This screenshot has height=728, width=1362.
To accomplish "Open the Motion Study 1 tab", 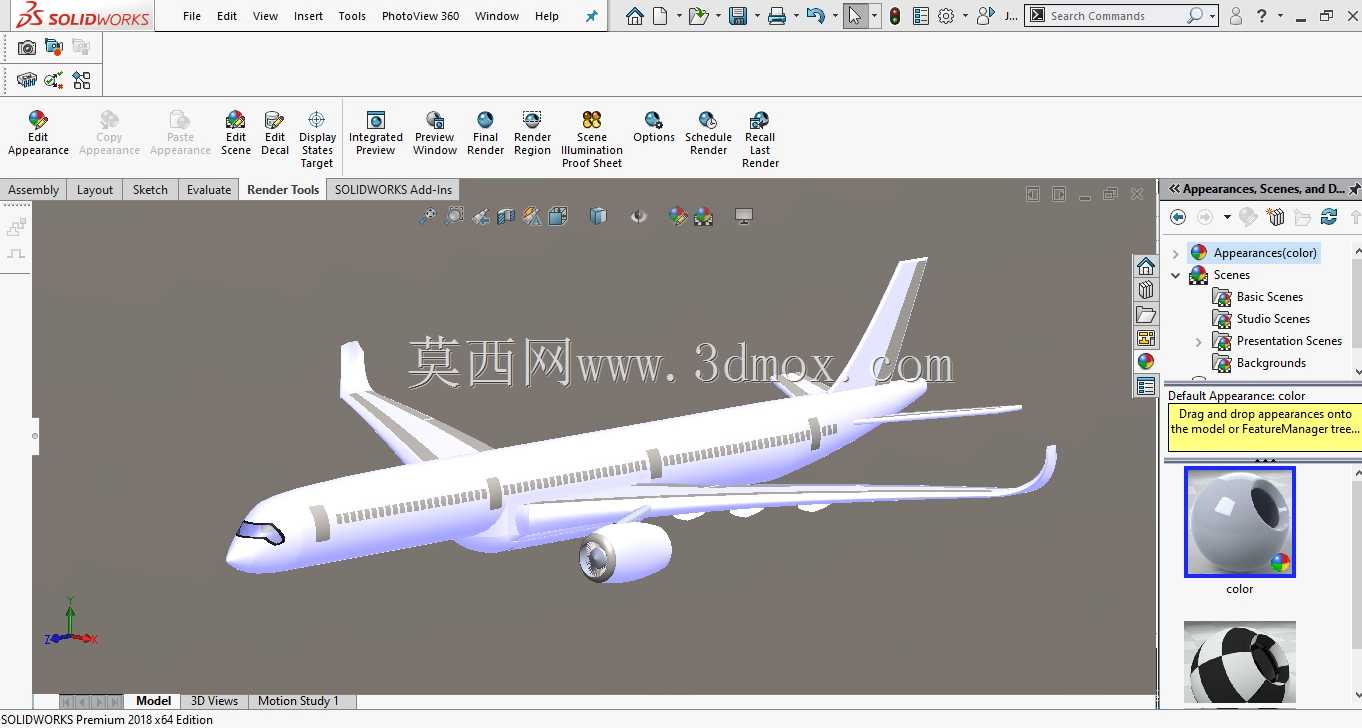I will coord(298,701).
